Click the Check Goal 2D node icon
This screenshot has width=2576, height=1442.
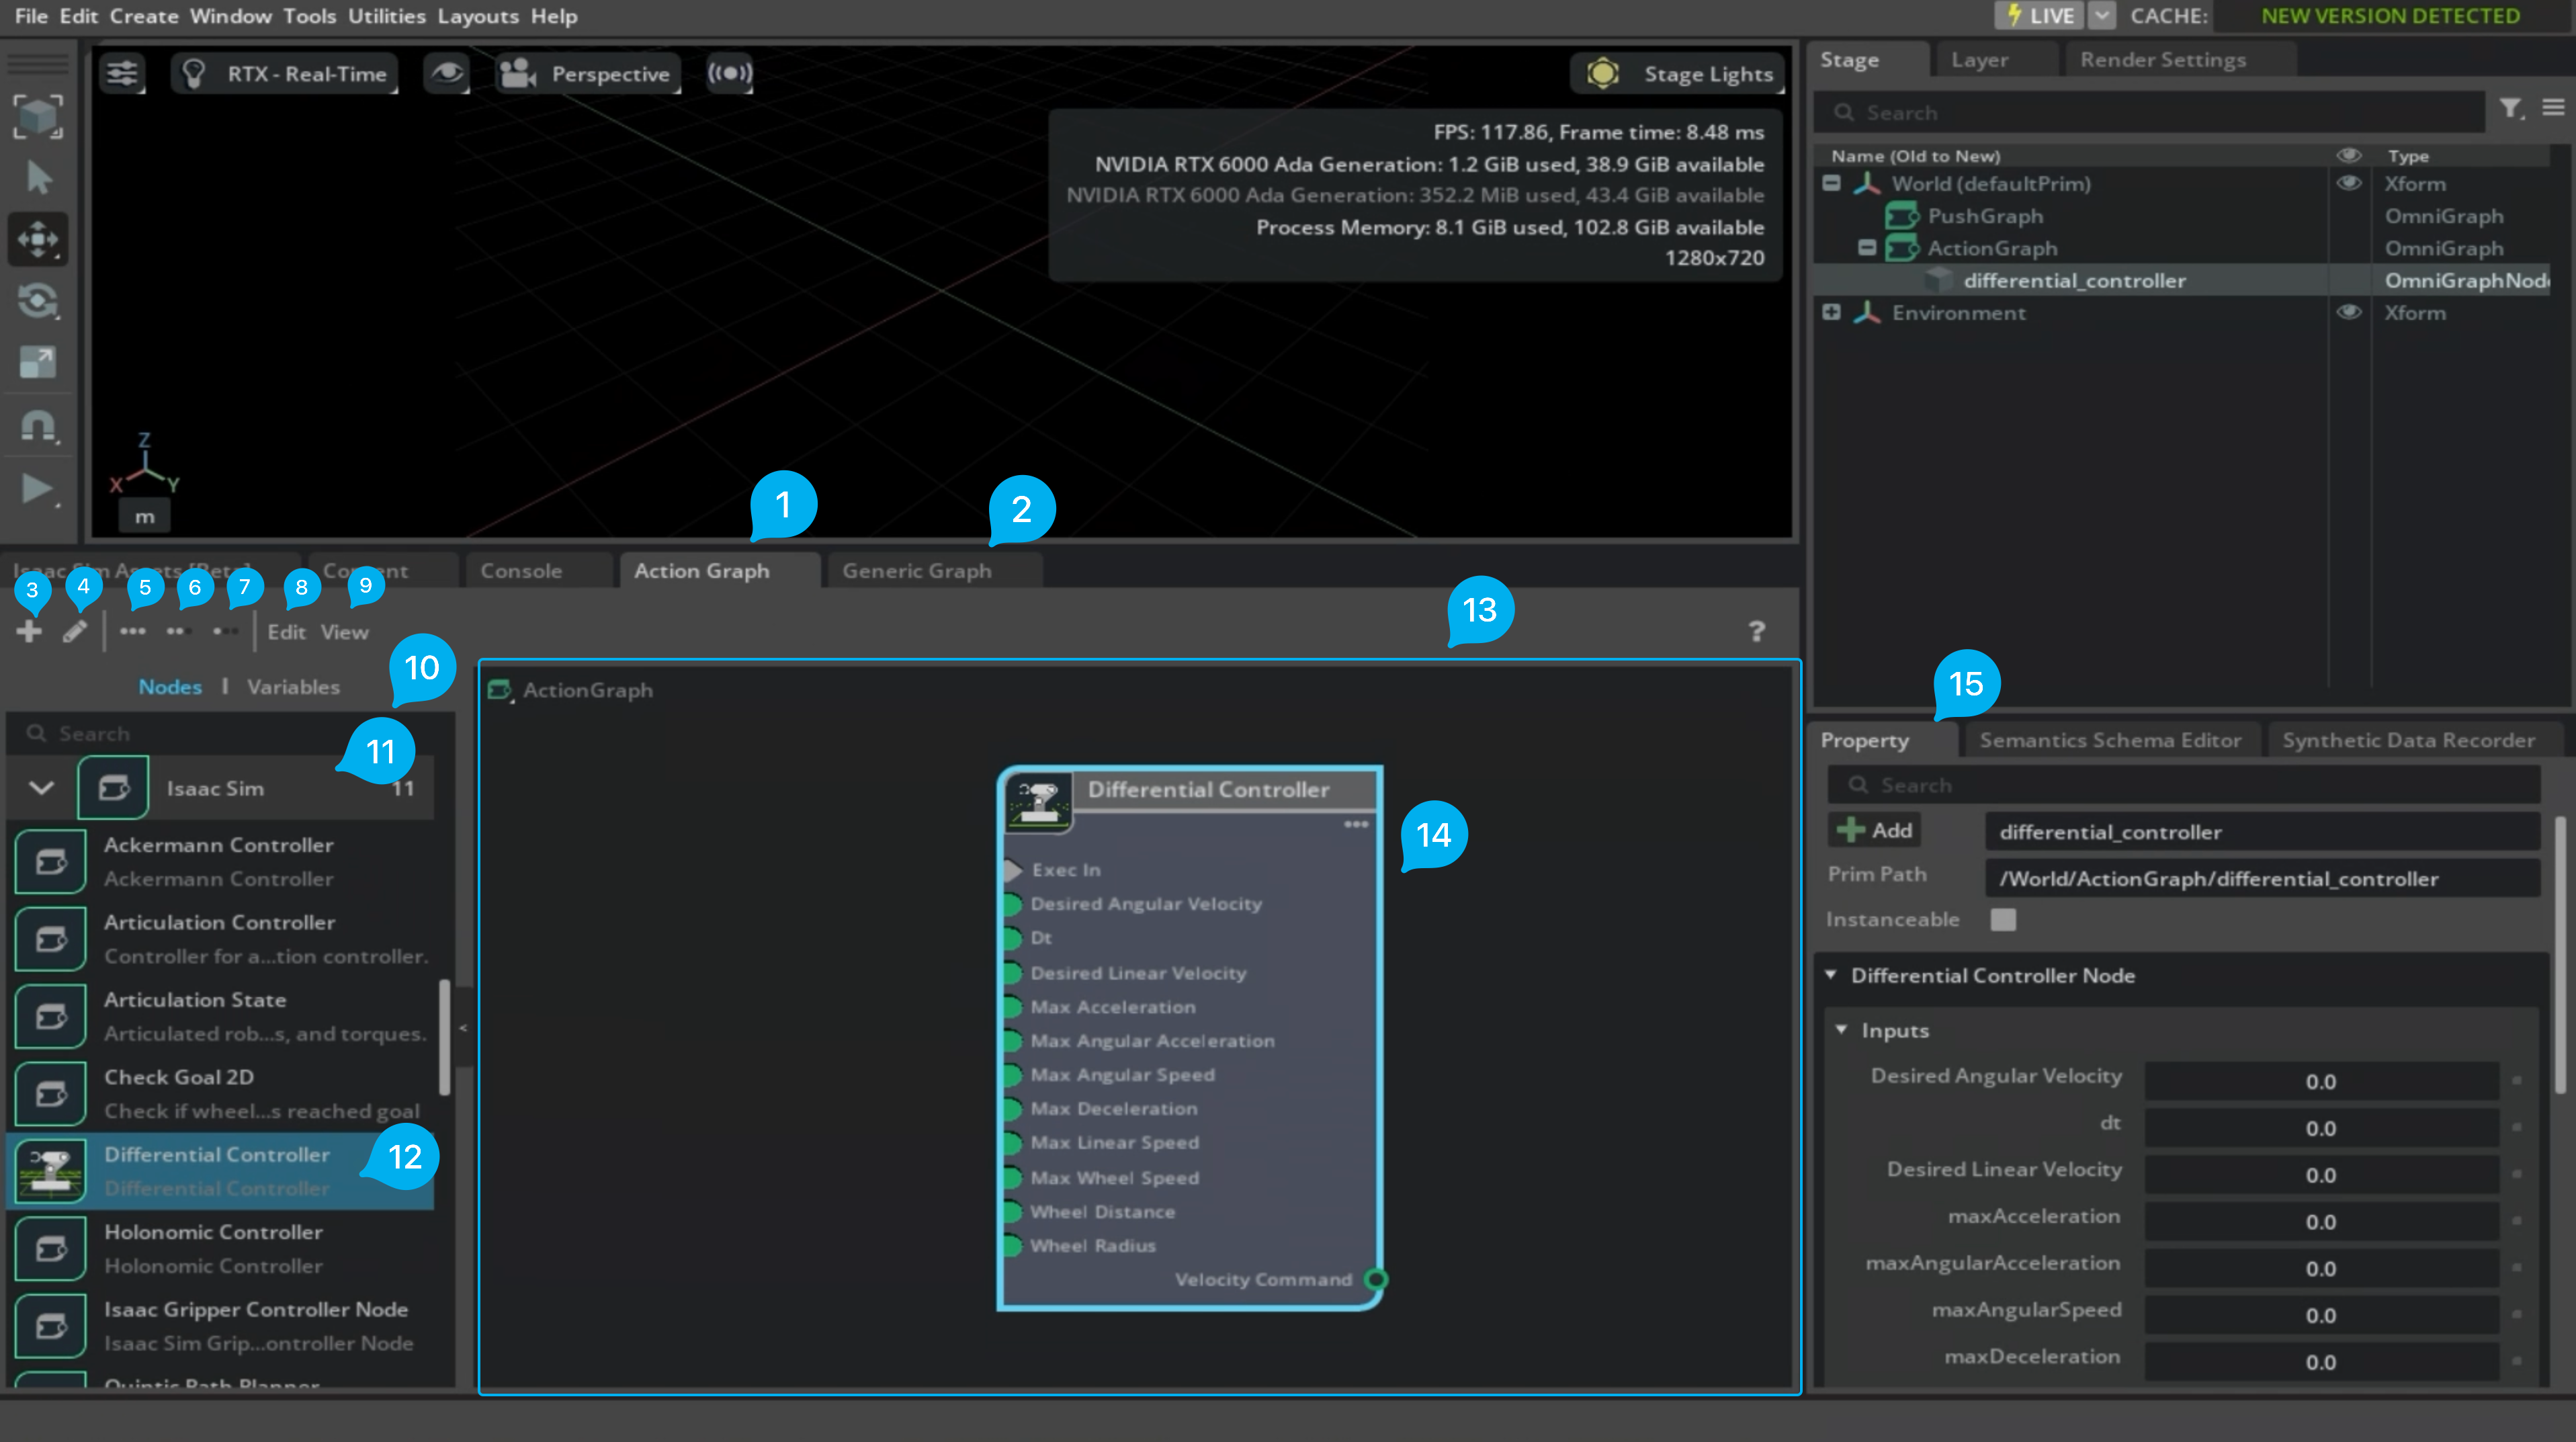(50, 1094)
